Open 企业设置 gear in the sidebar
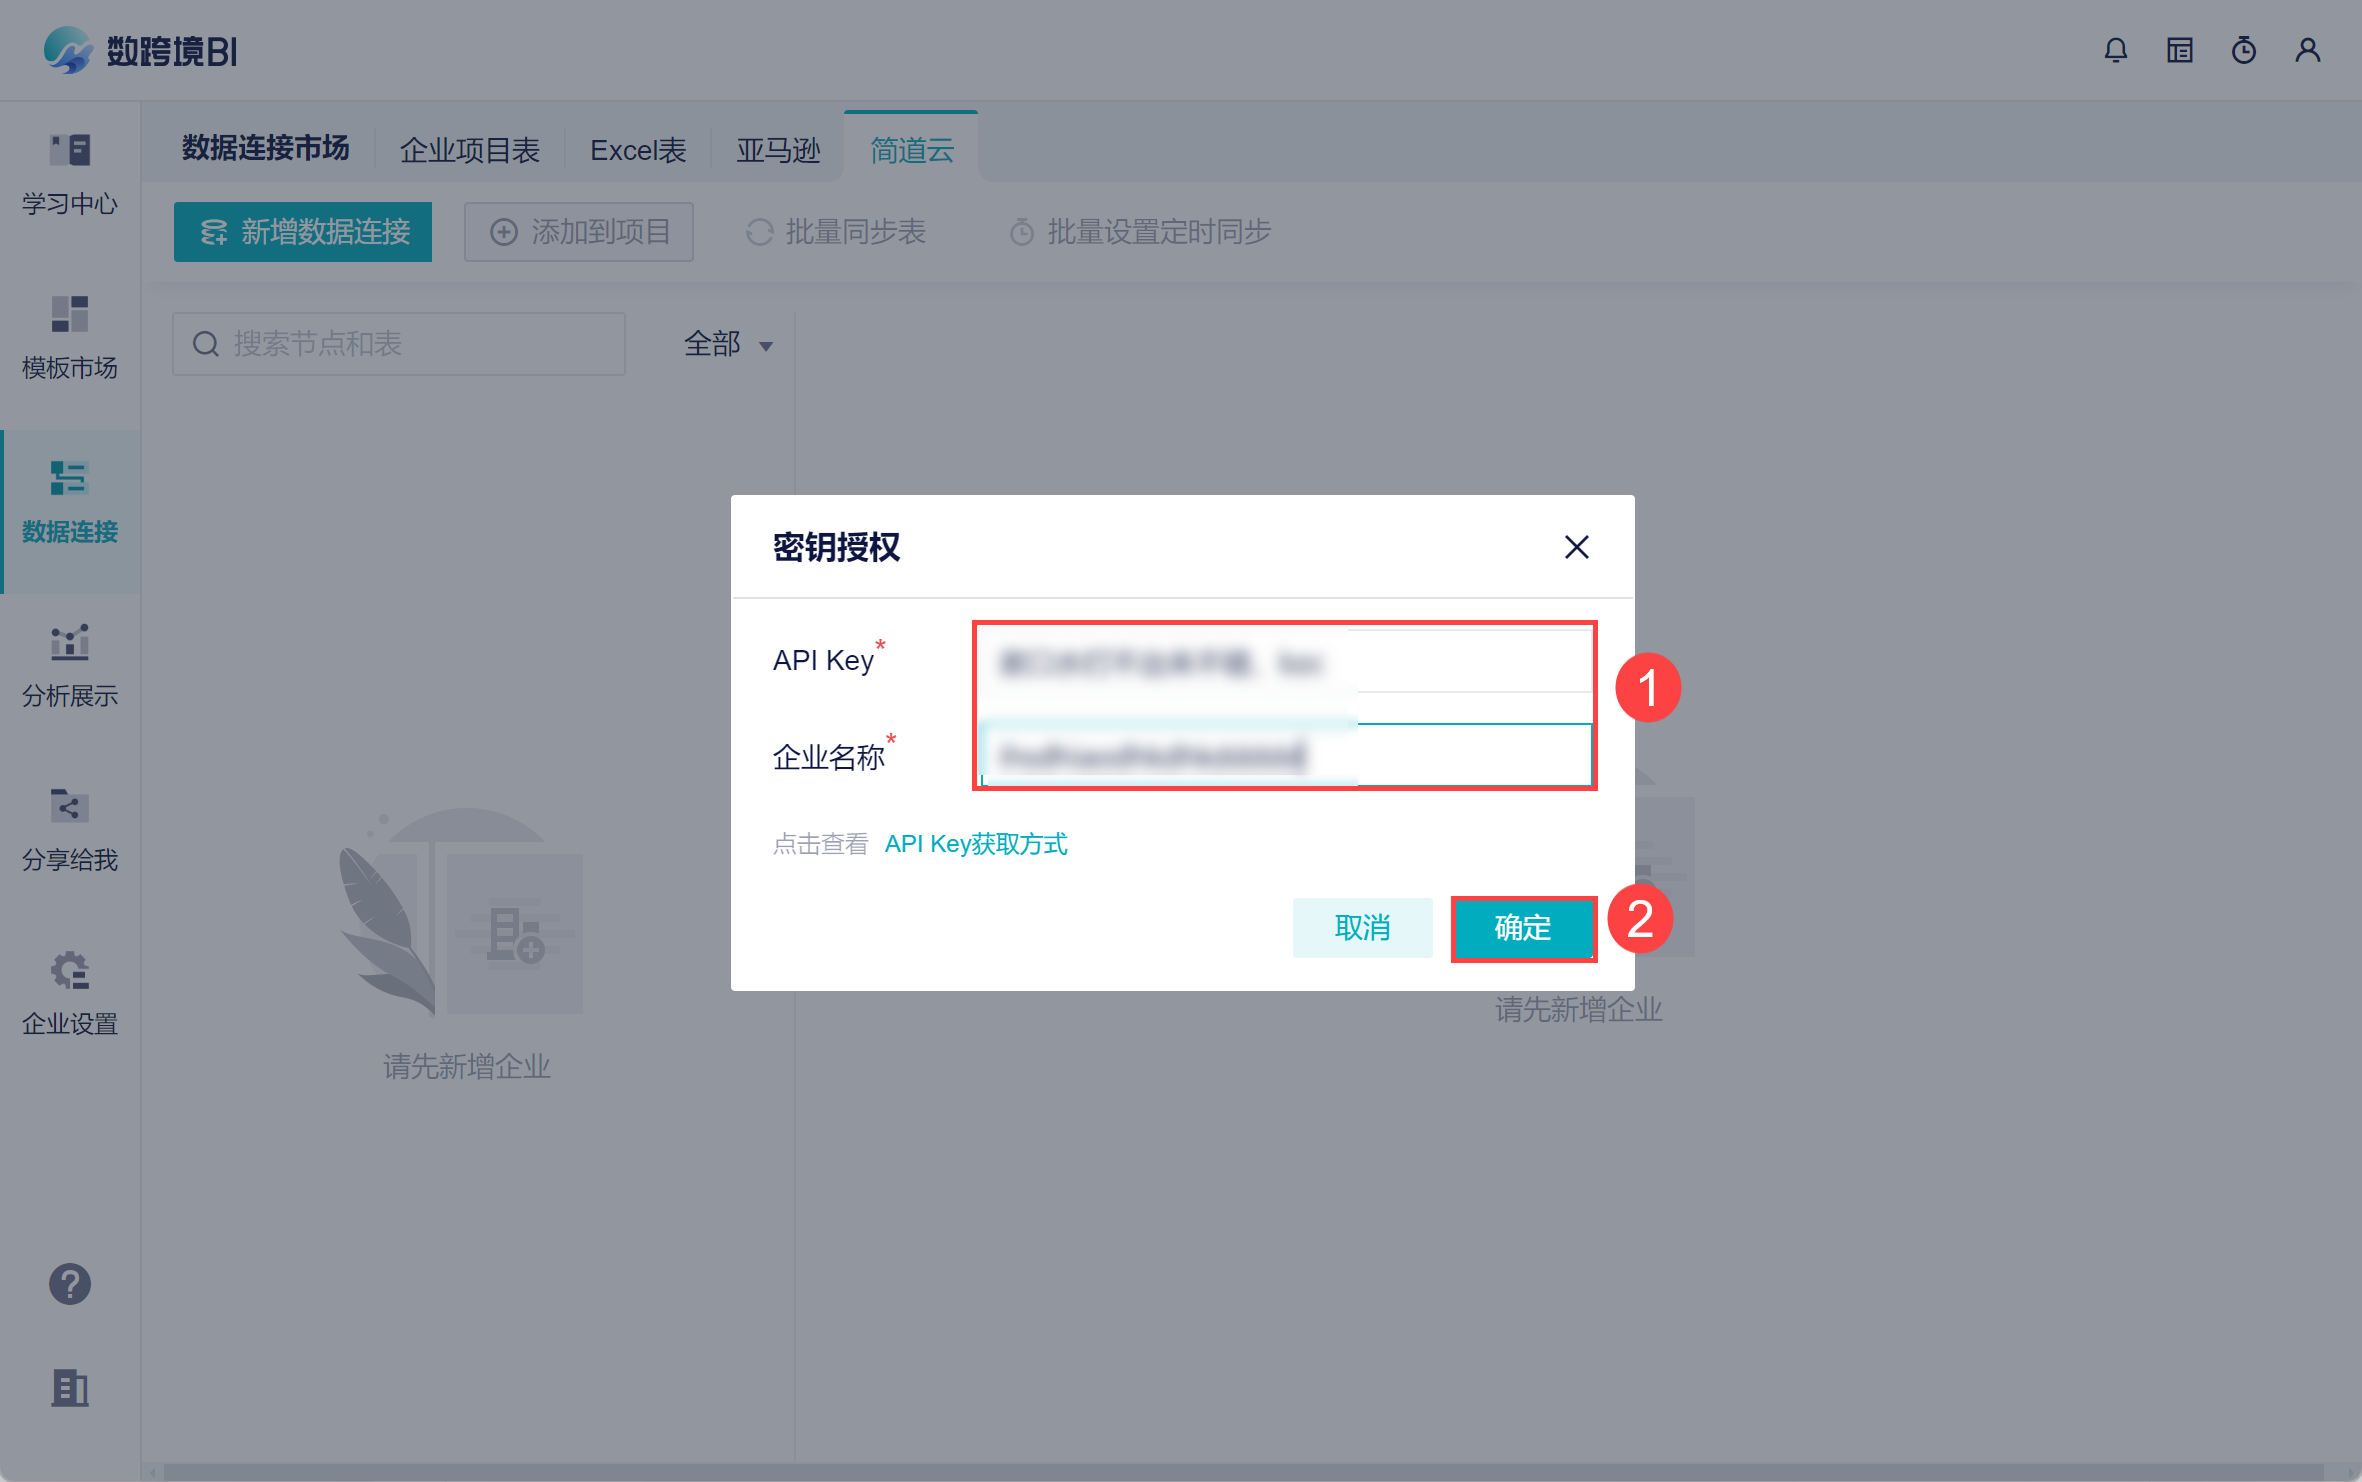The height and width of the screenshot is (1482, 2362). (70, 994)
